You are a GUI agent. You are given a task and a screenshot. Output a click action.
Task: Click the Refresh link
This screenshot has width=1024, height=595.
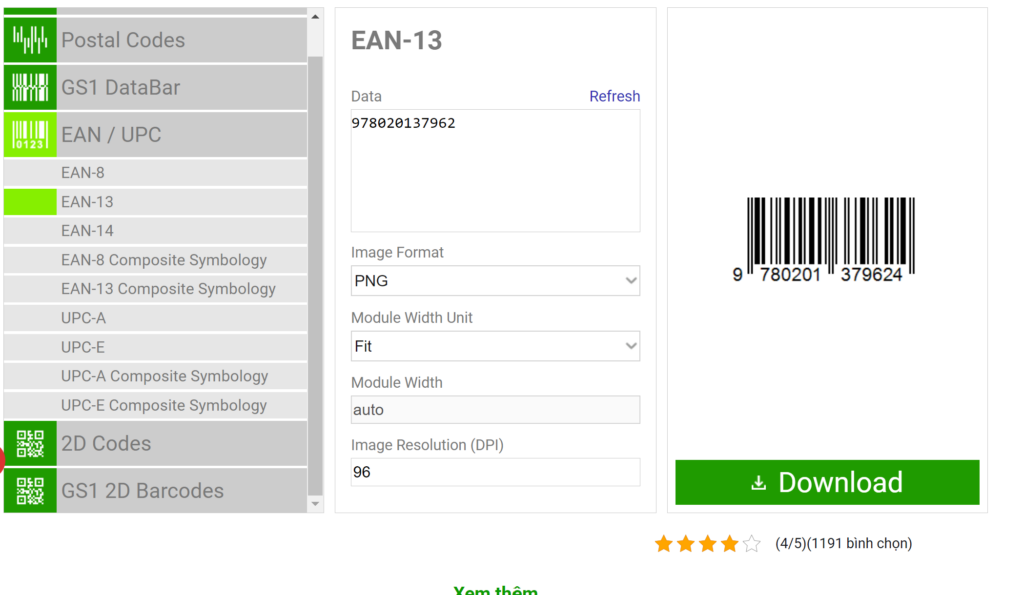pyautogui.click(x=615, y=96)
